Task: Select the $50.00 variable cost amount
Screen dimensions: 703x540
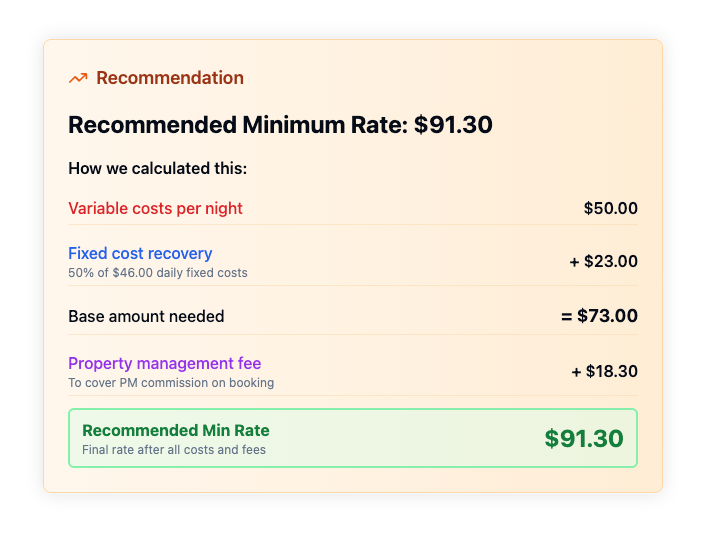Action: pyautogui.click(x=611, y=209)
